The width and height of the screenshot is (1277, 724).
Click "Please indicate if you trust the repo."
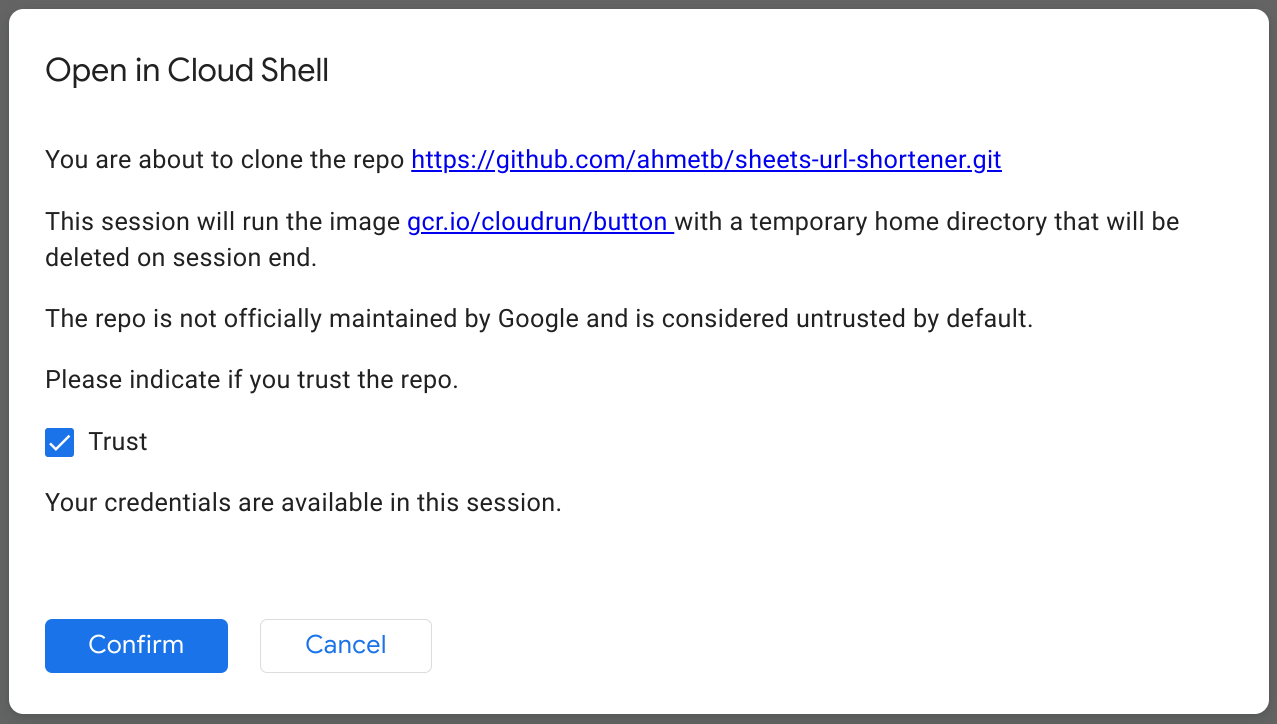[x=251, y=381]
